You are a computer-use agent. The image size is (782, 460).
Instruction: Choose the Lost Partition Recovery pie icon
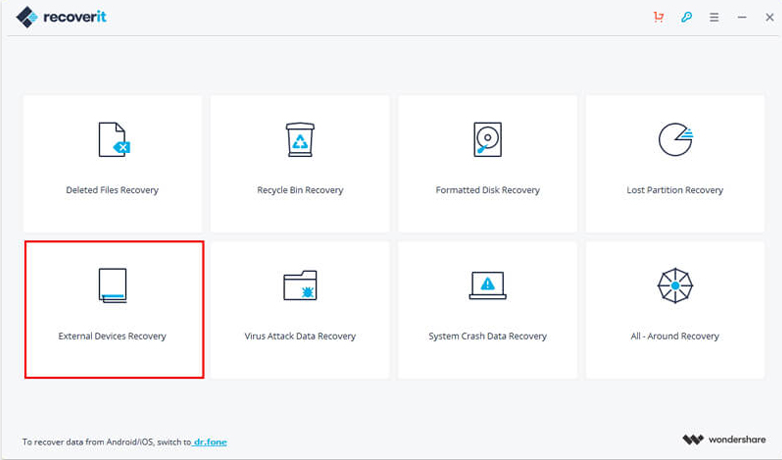pyautogui.click(x=675, y=140)
